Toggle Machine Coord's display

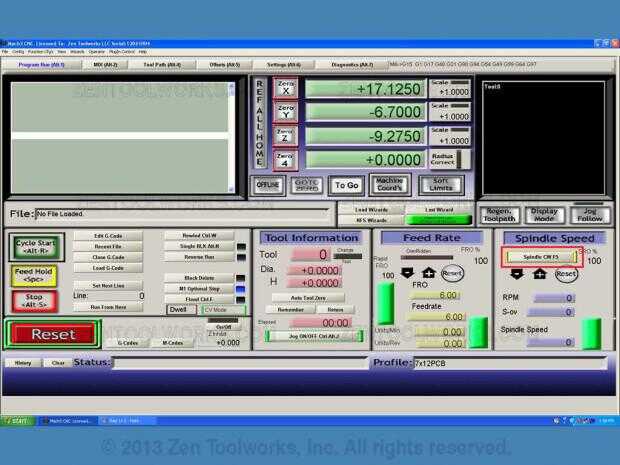pos(390,185)
